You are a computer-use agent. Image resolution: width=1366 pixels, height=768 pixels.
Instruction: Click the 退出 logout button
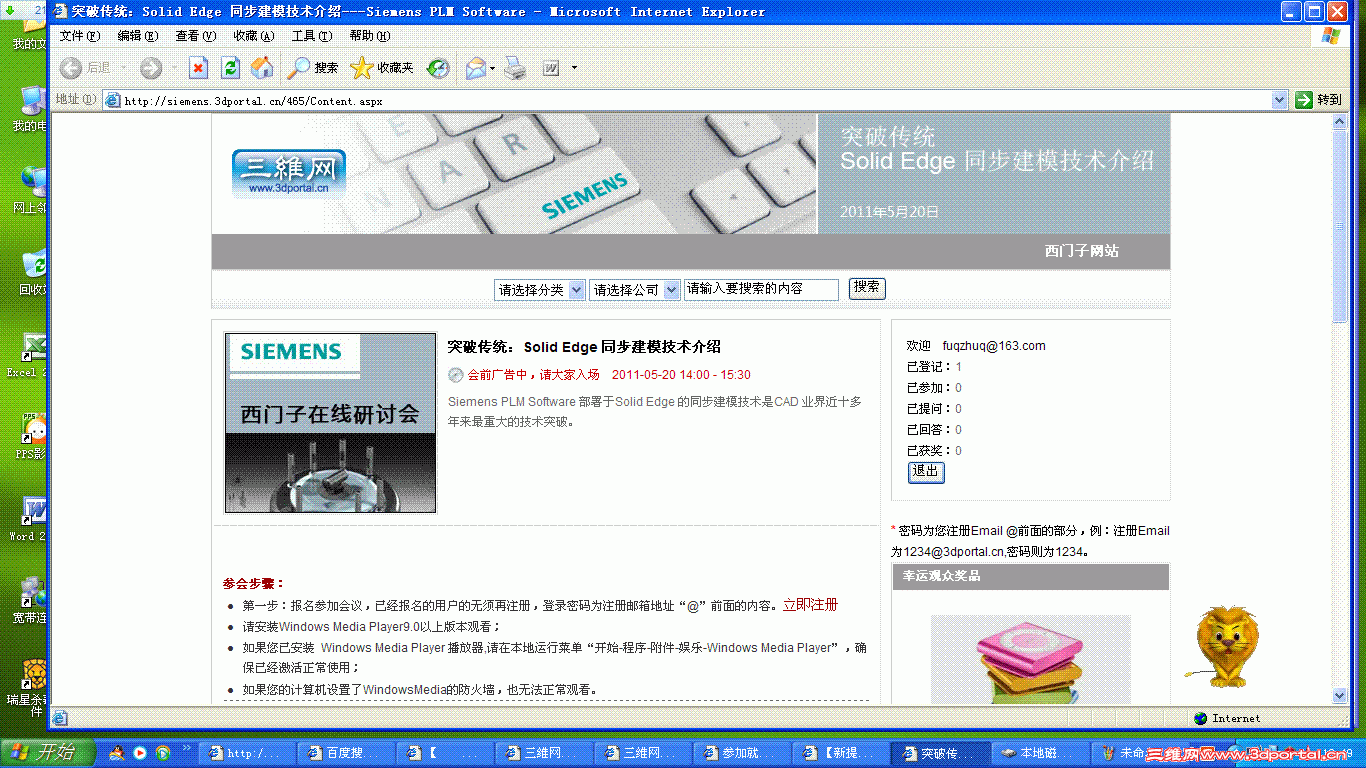click(926, 472)
